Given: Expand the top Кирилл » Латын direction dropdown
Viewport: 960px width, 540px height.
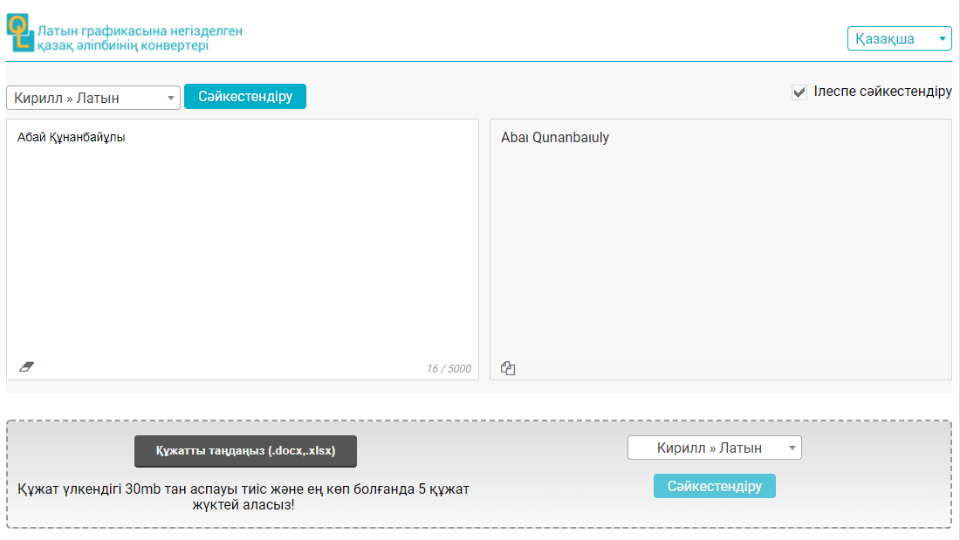Looking at the screenshot, I should [92, 98].
